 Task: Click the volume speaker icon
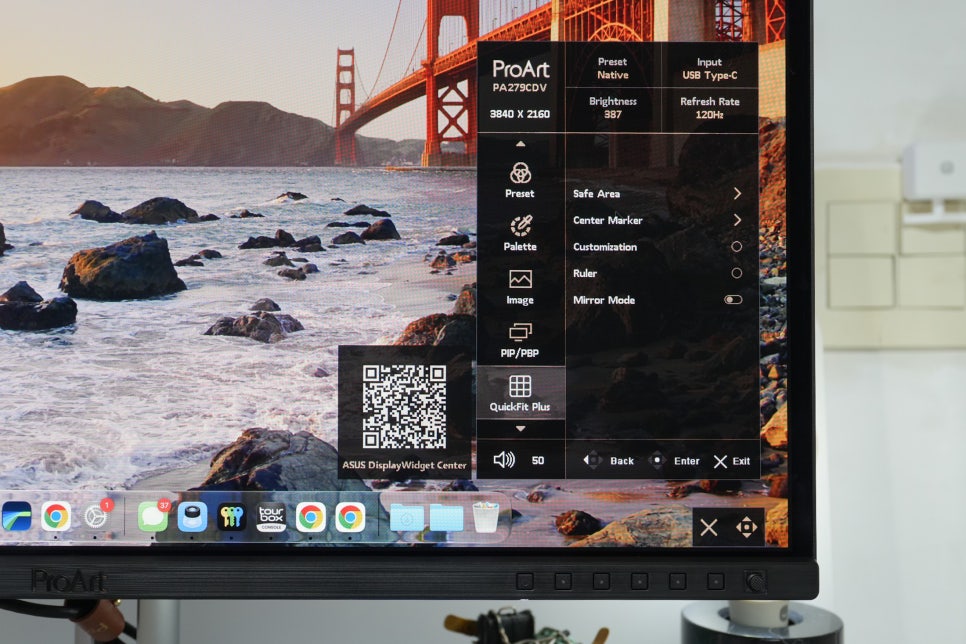(x=504, y=460)
